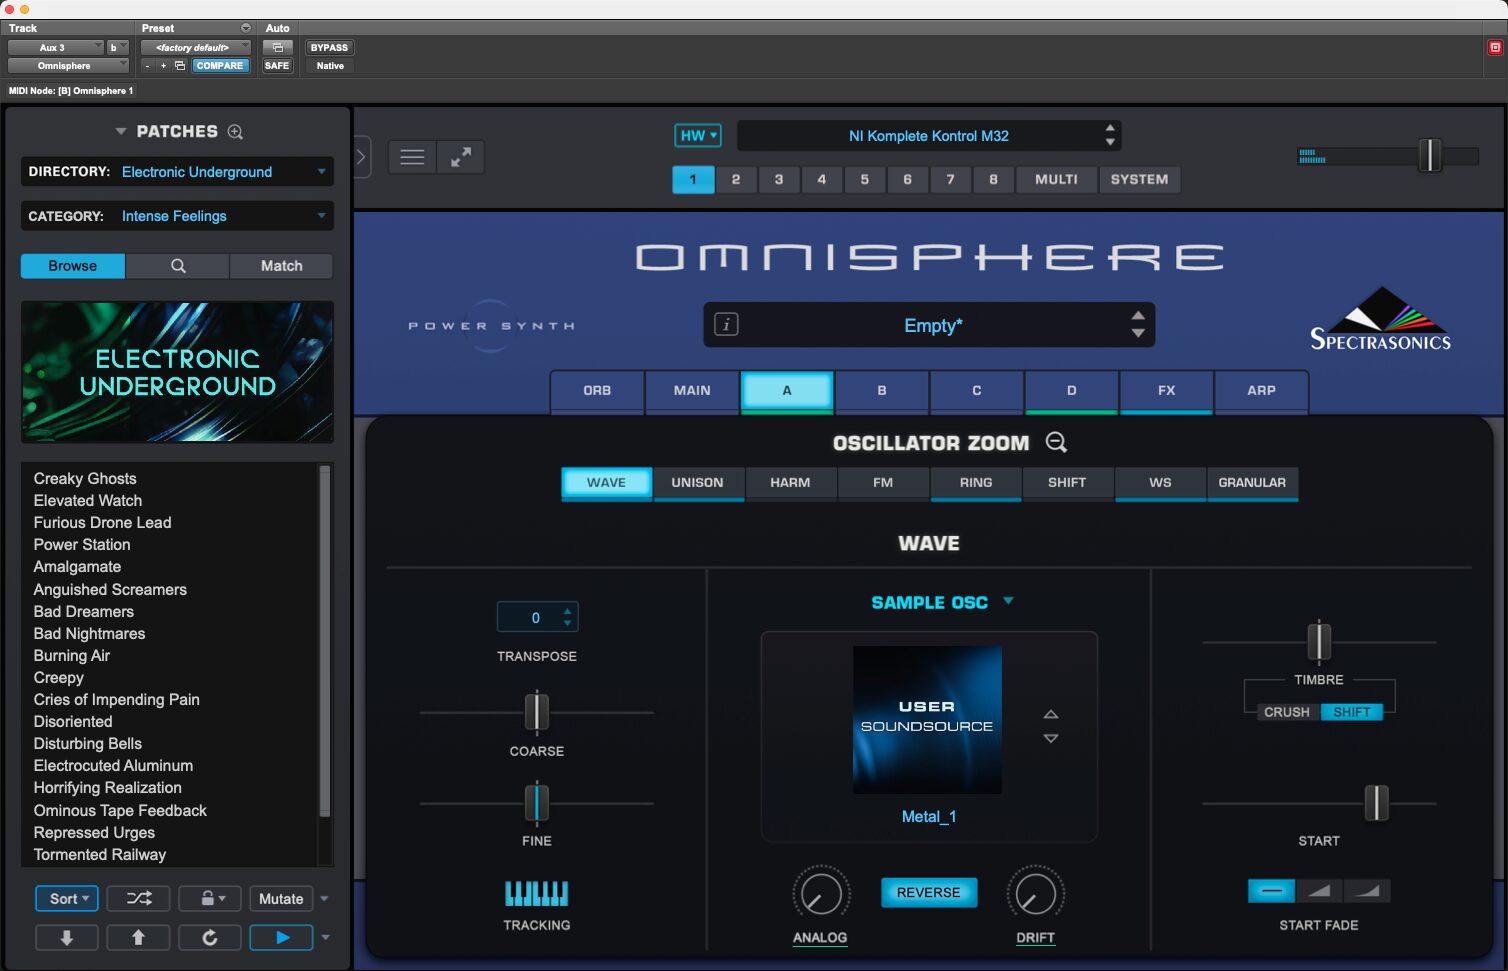Open the GRANULAR oscillator tab
This screenshot has height=971, width=1508.
pyautogui.click(x=1251, y=482)
